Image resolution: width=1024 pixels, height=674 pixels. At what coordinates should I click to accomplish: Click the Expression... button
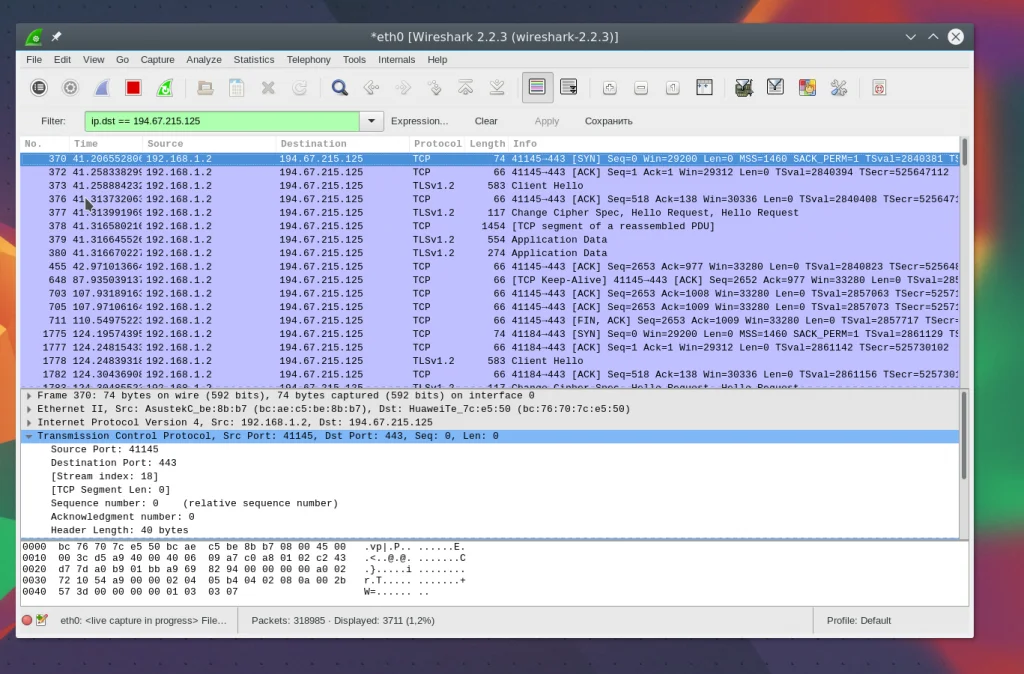pyautogui.click(x=419, y=121)
